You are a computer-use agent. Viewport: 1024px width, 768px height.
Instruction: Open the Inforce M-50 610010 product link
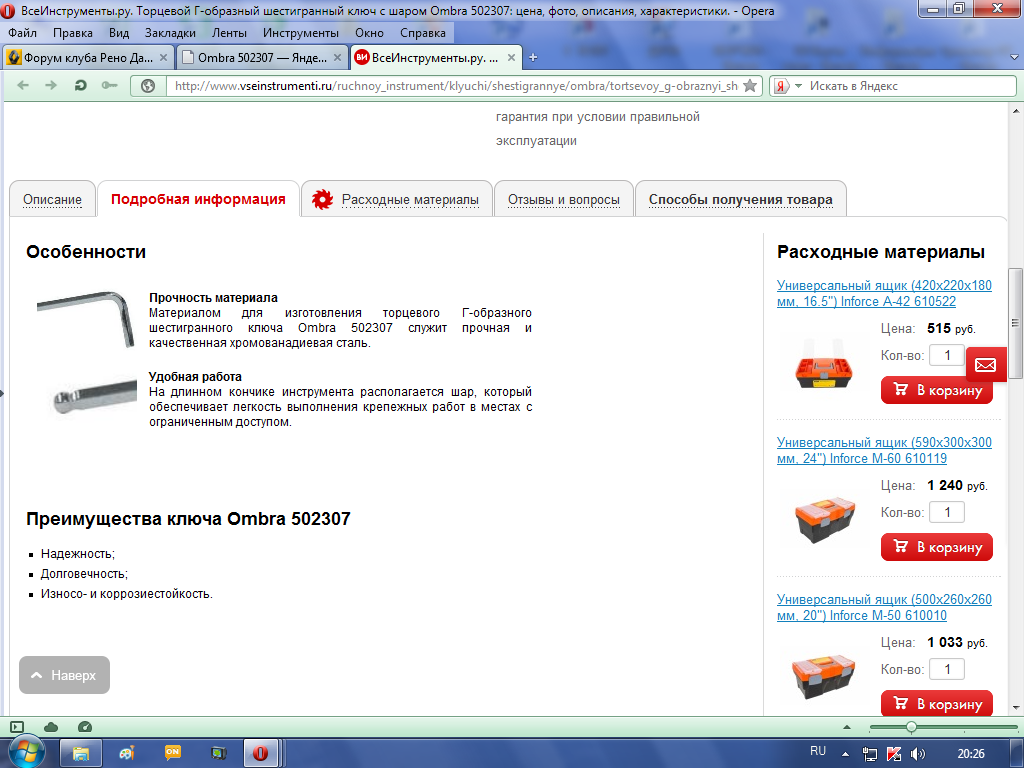point(884,607)
